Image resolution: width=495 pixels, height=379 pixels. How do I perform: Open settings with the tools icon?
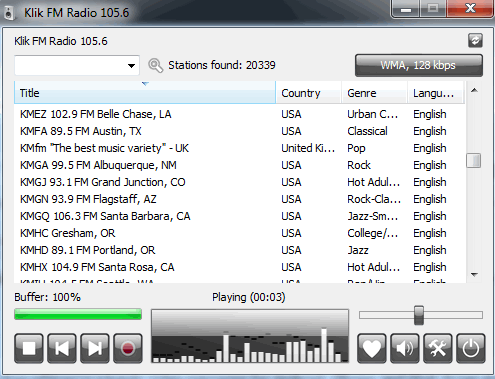point(438,348)
